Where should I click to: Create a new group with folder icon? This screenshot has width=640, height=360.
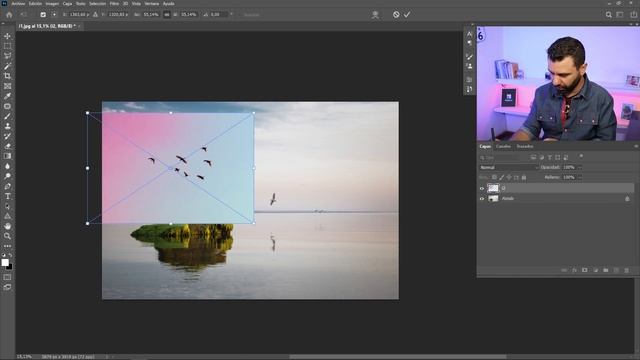tap(606, 270)
